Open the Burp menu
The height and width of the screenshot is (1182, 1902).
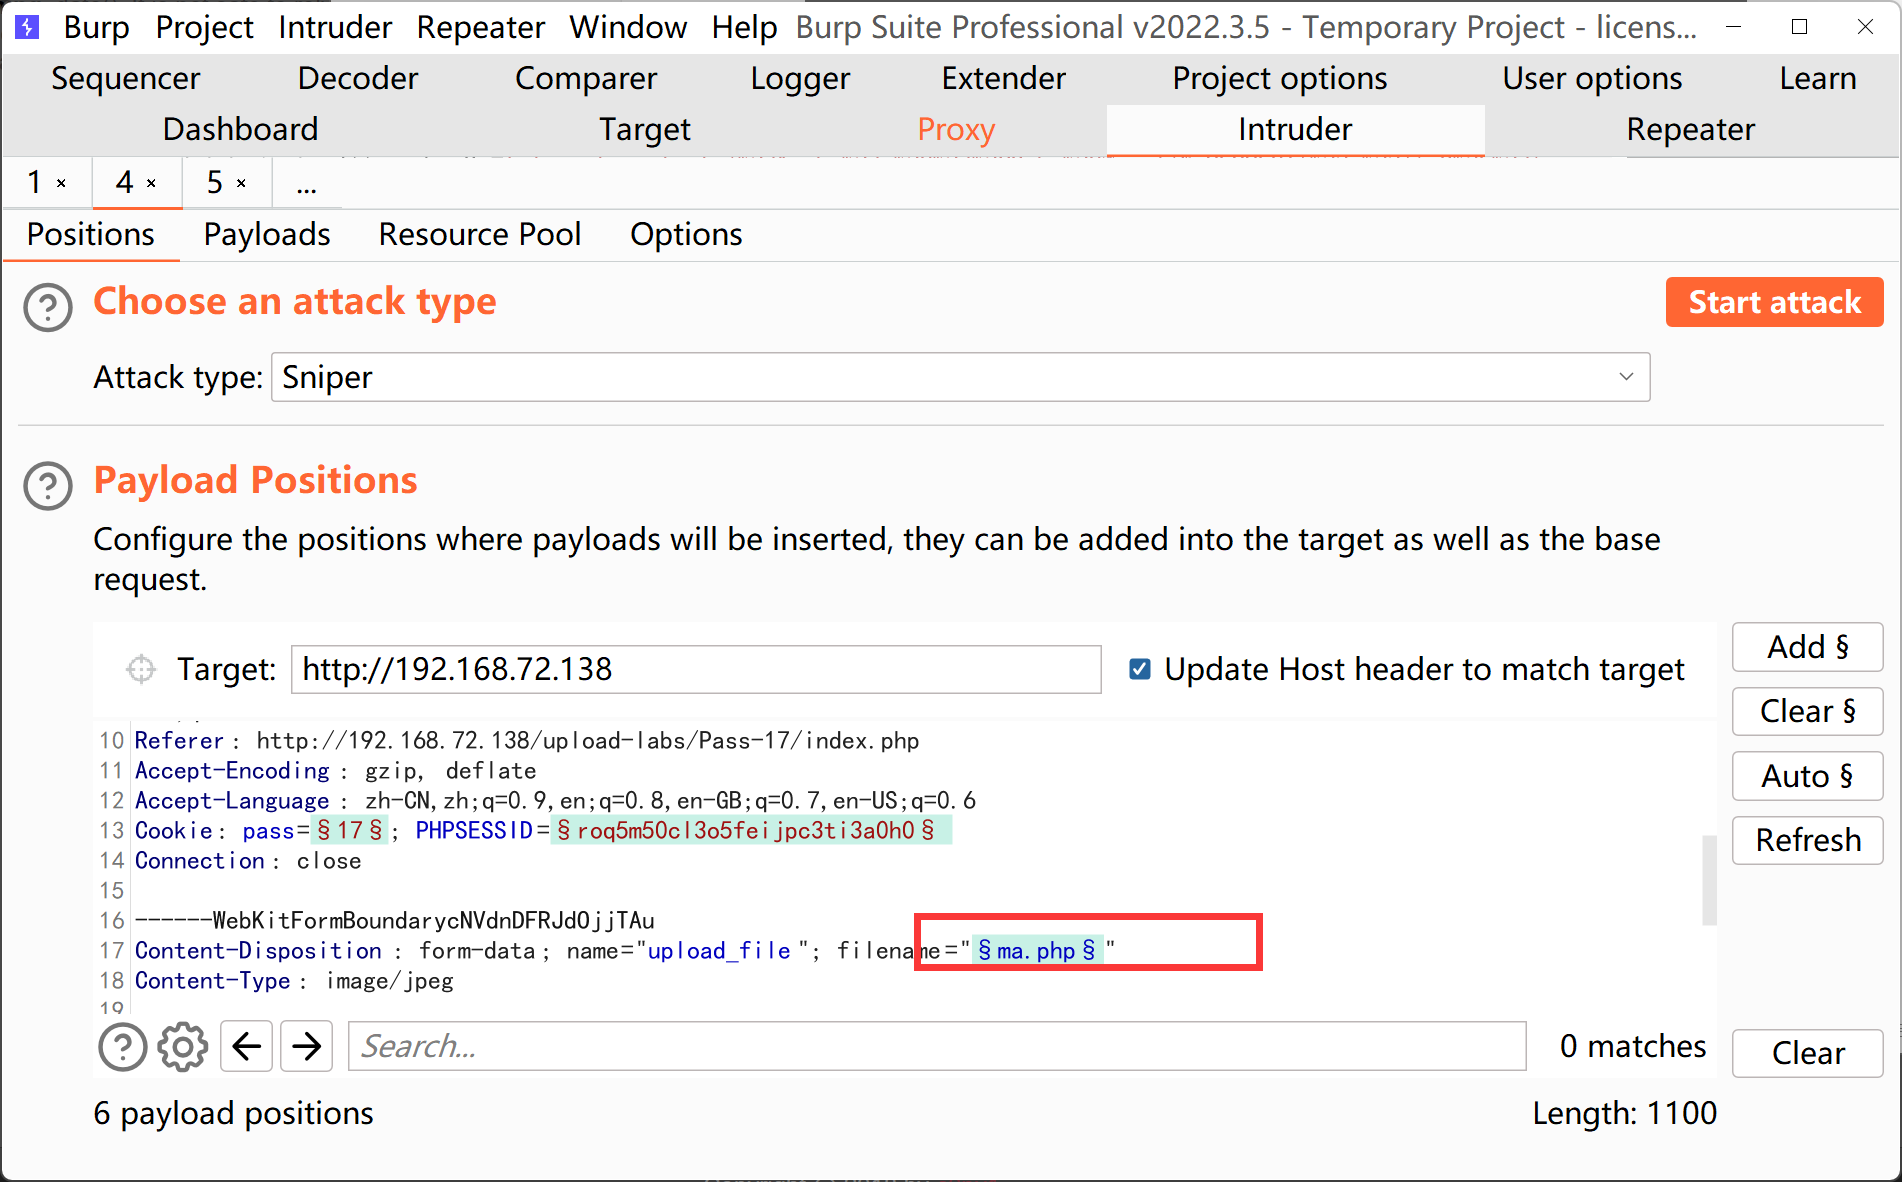[x=96, y=27]
